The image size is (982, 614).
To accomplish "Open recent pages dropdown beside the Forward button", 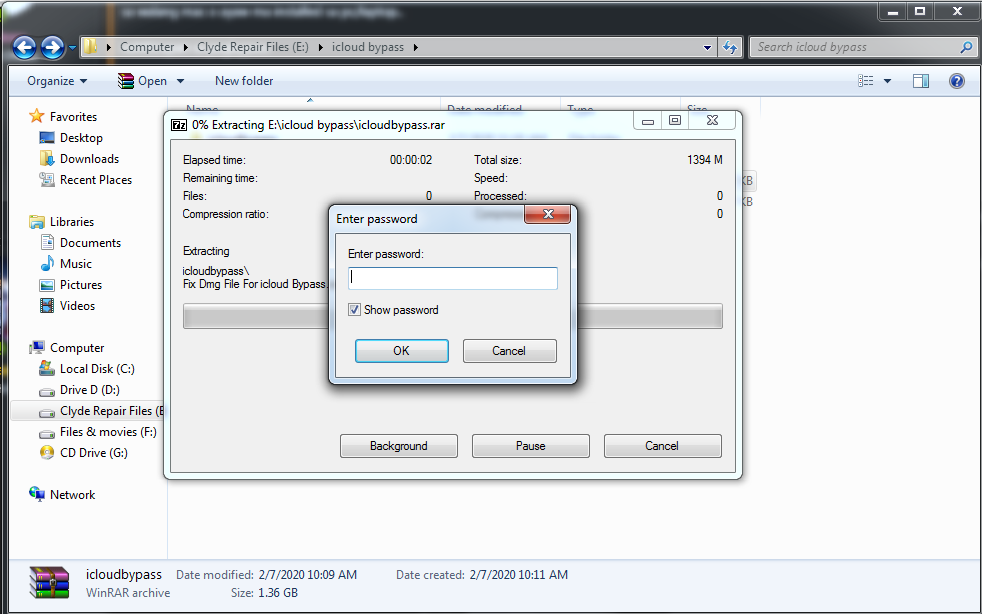I will pyautogui.click(x=72, y=47).
